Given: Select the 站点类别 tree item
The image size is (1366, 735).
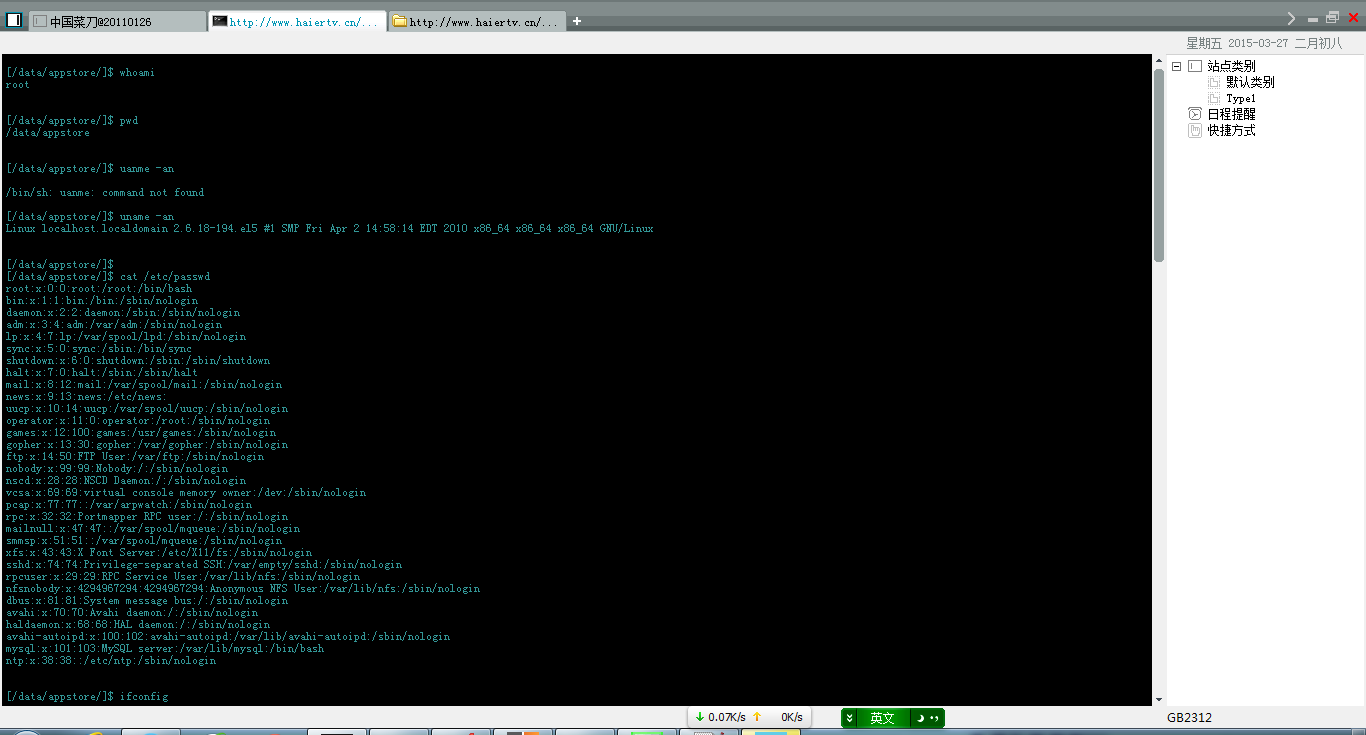Looking at the screenshot, I should pos(1231,66).
